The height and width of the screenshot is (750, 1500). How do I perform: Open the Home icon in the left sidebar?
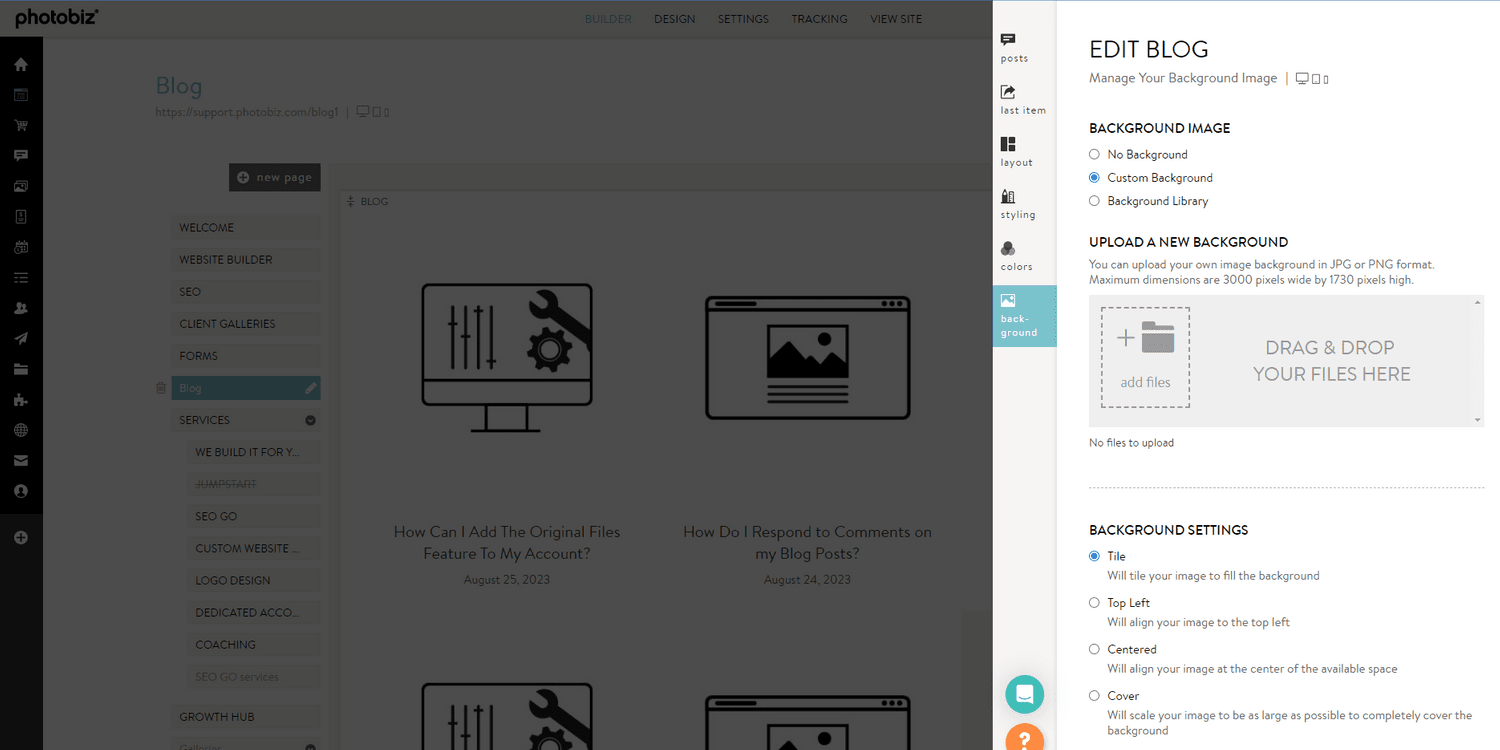pyautogui.click(x=21, y=64)
